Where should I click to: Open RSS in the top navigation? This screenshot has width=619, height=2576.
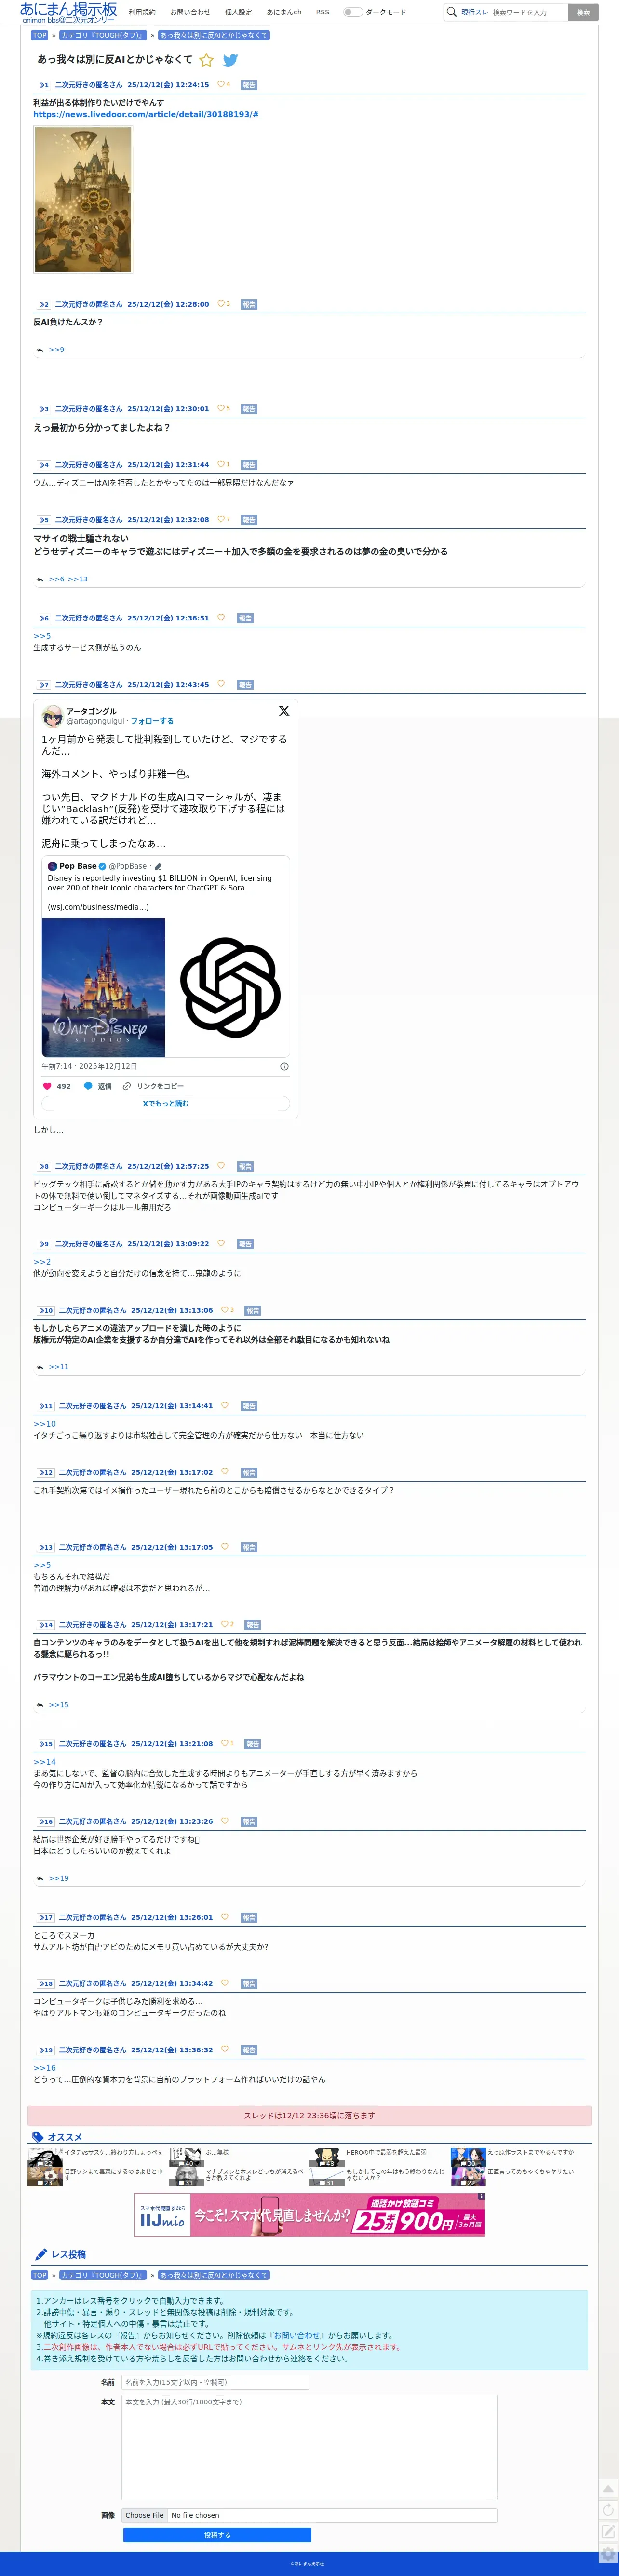point(322,12)
